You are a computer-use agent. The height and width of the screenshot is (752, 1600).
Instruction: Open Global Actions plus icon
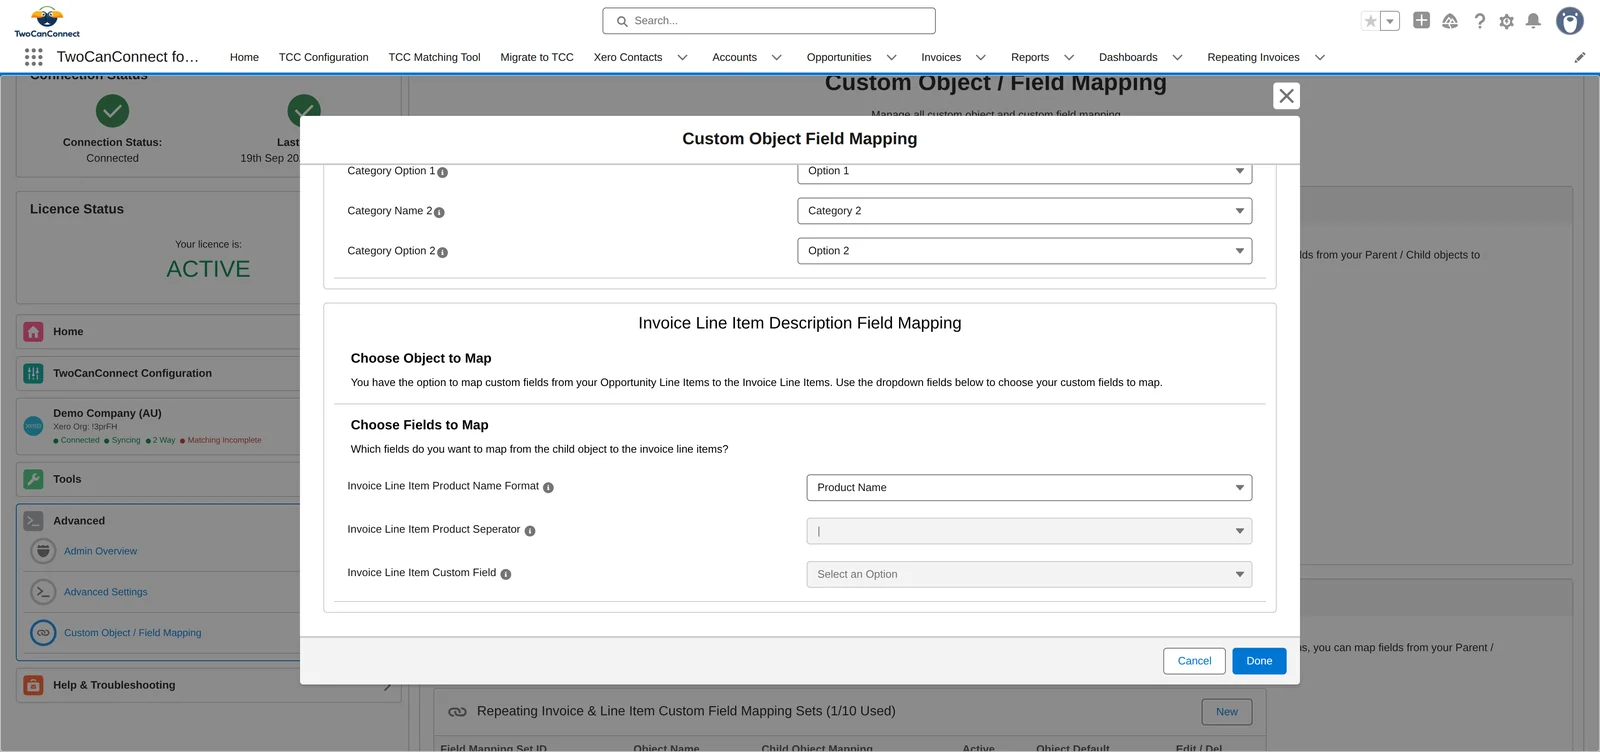(1421, 20)
